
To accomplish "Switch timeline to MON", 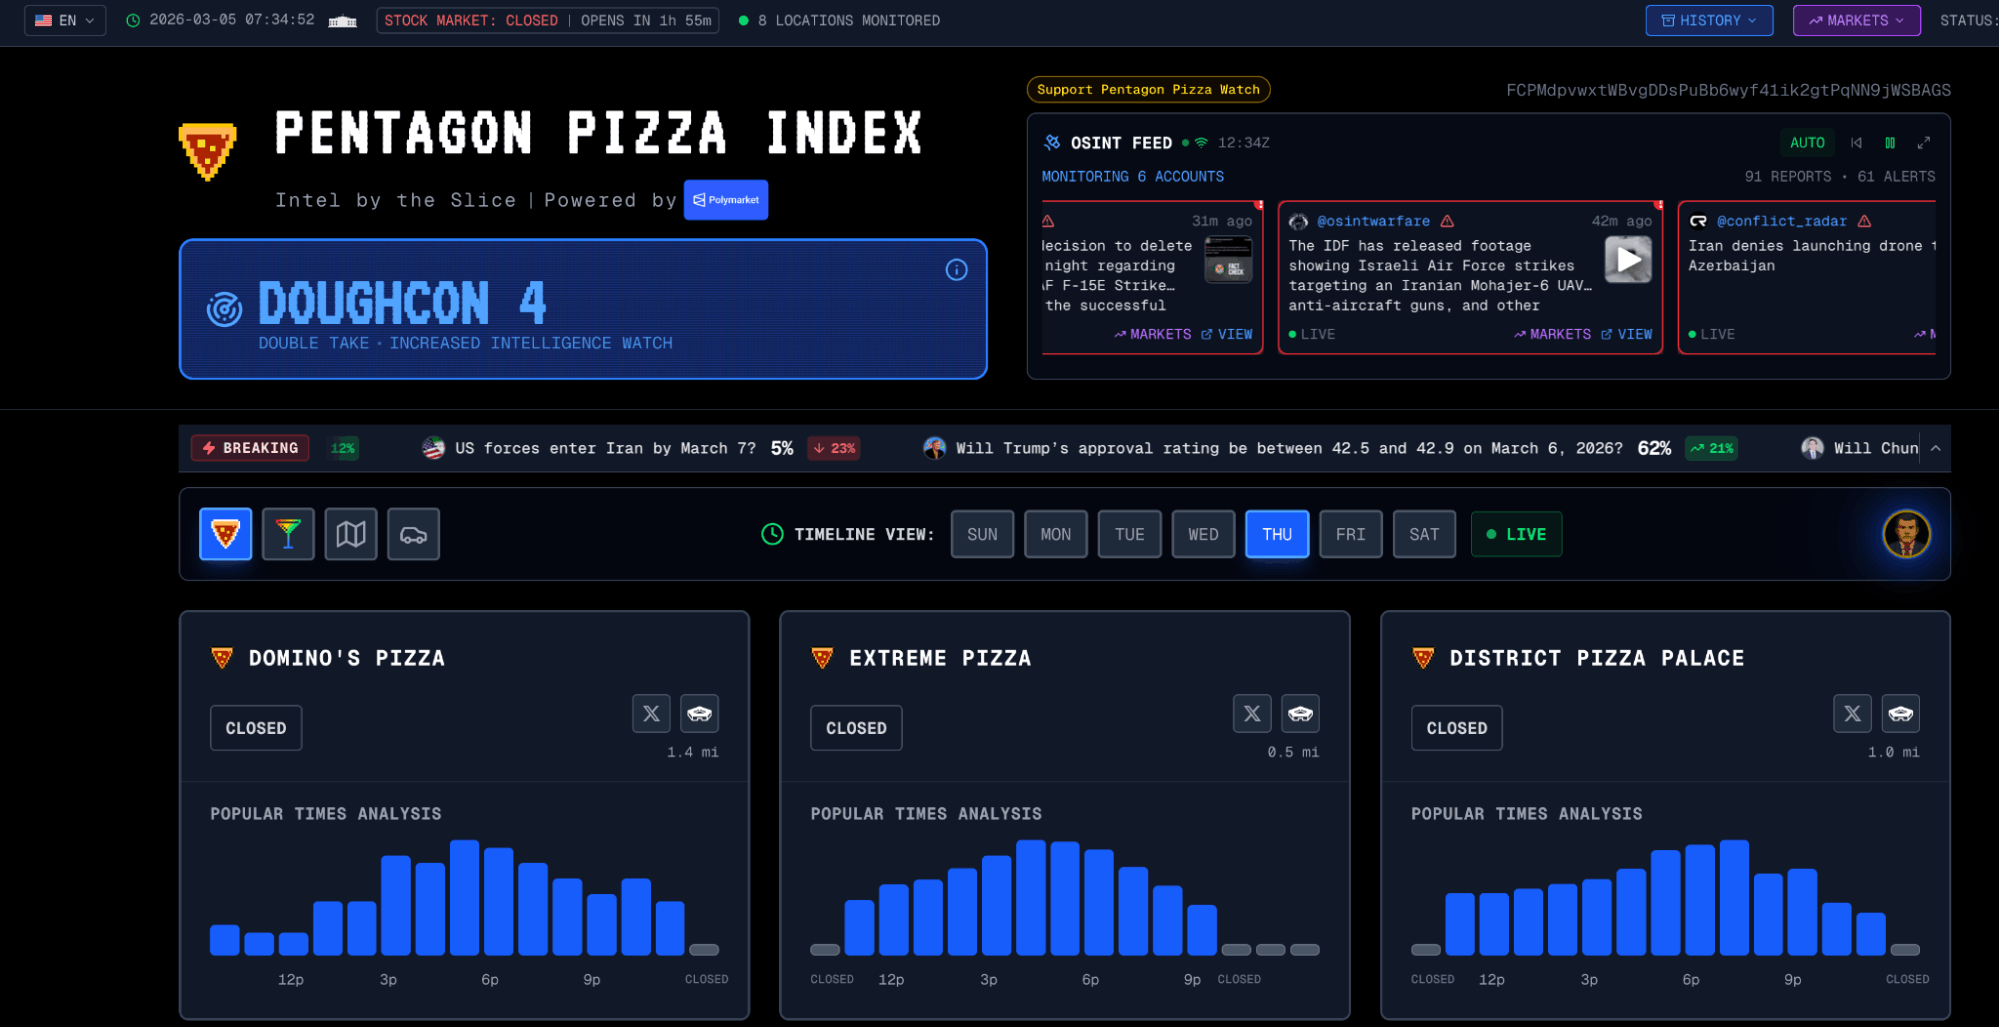I will tap(1055, 534).
